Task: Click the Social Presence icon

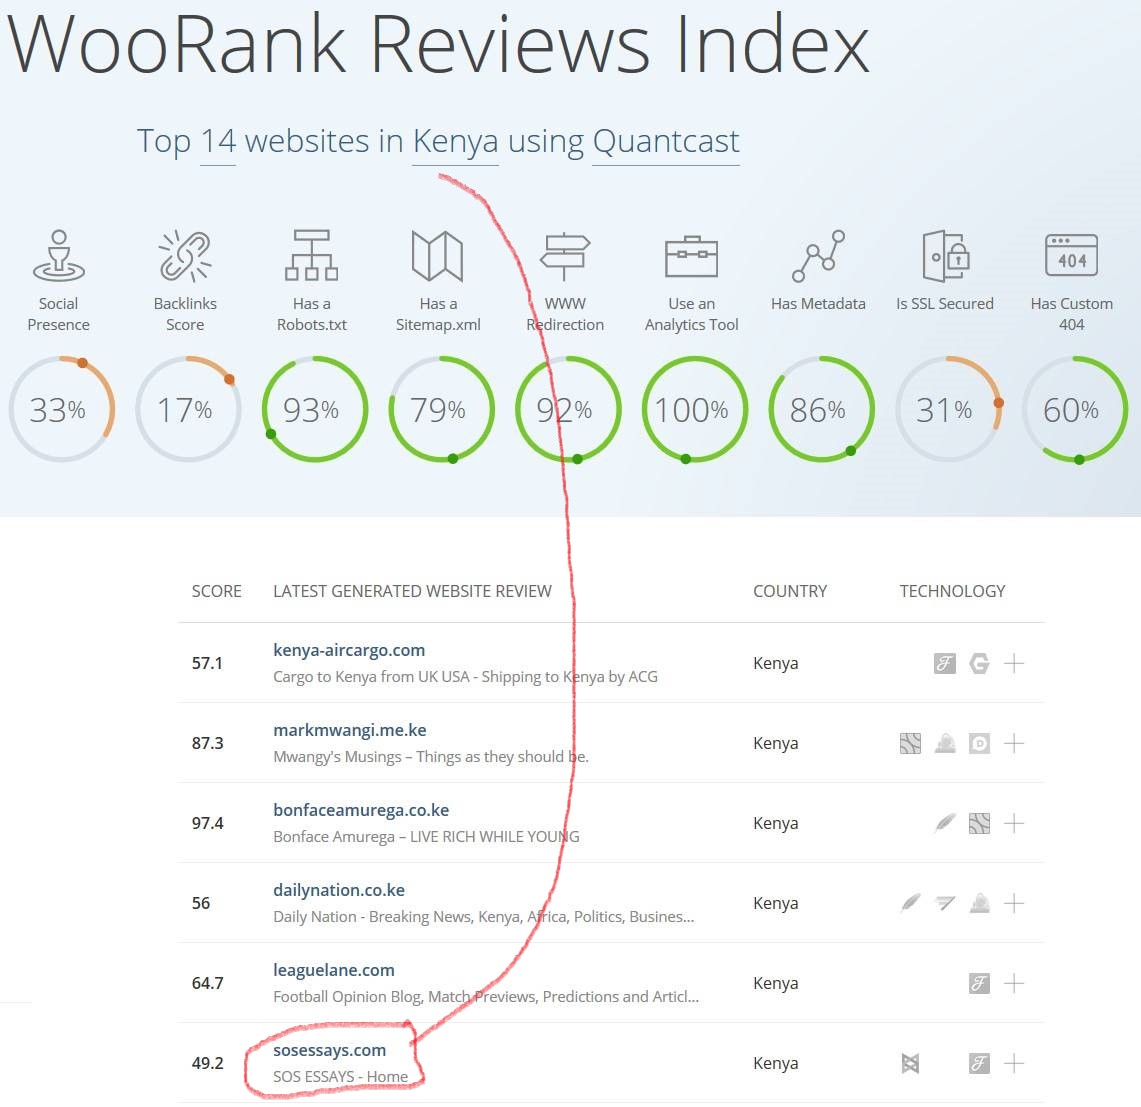Action: (58, 255)
